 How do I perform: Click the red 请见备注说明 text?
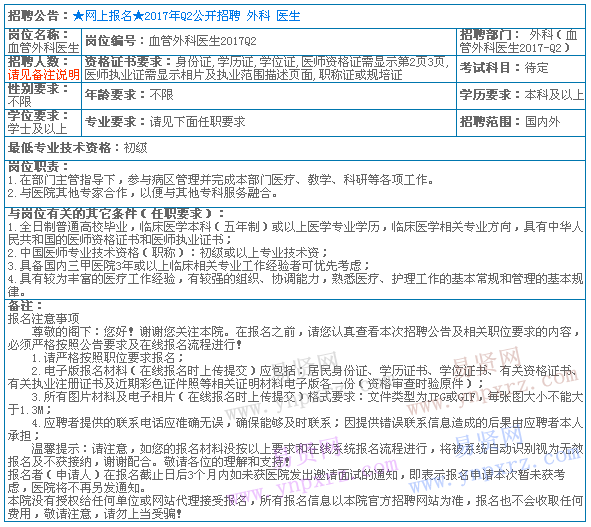click(44, 75)
